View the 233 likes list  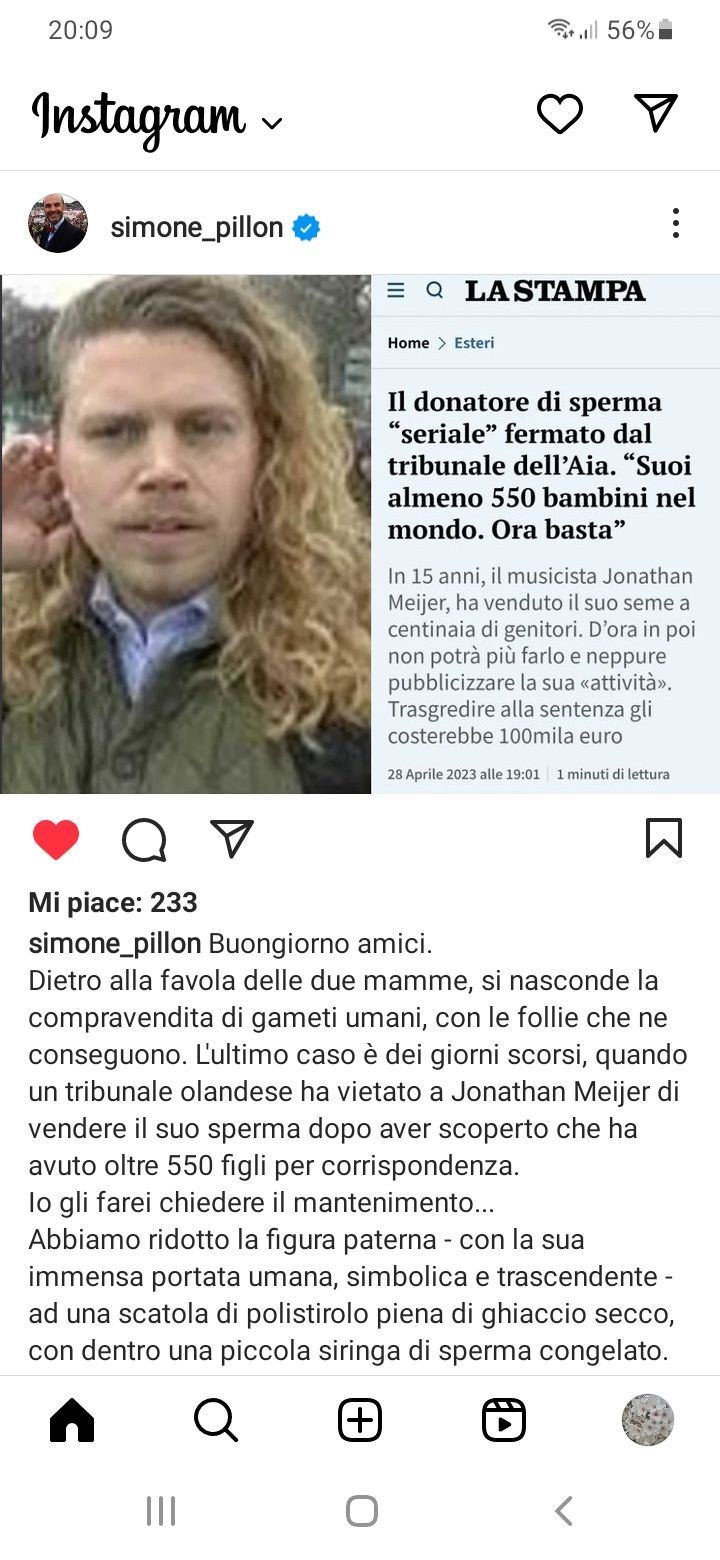113,903
